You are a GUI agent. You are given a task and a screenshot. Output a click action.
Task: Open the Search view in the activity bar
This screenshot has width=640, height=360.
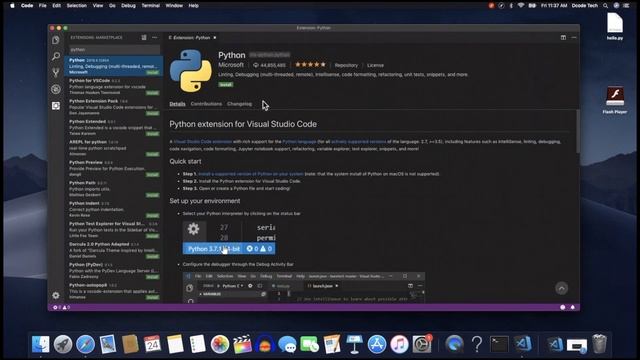coord(56,56)
